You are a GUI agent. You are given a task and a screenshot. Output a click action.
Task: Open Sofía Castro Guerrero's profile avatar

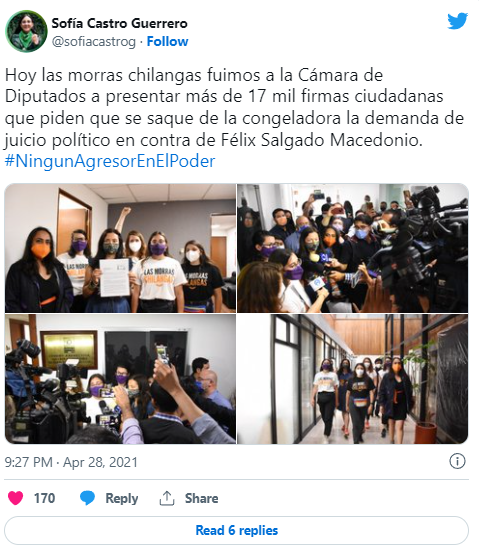[x=26, y=31]
